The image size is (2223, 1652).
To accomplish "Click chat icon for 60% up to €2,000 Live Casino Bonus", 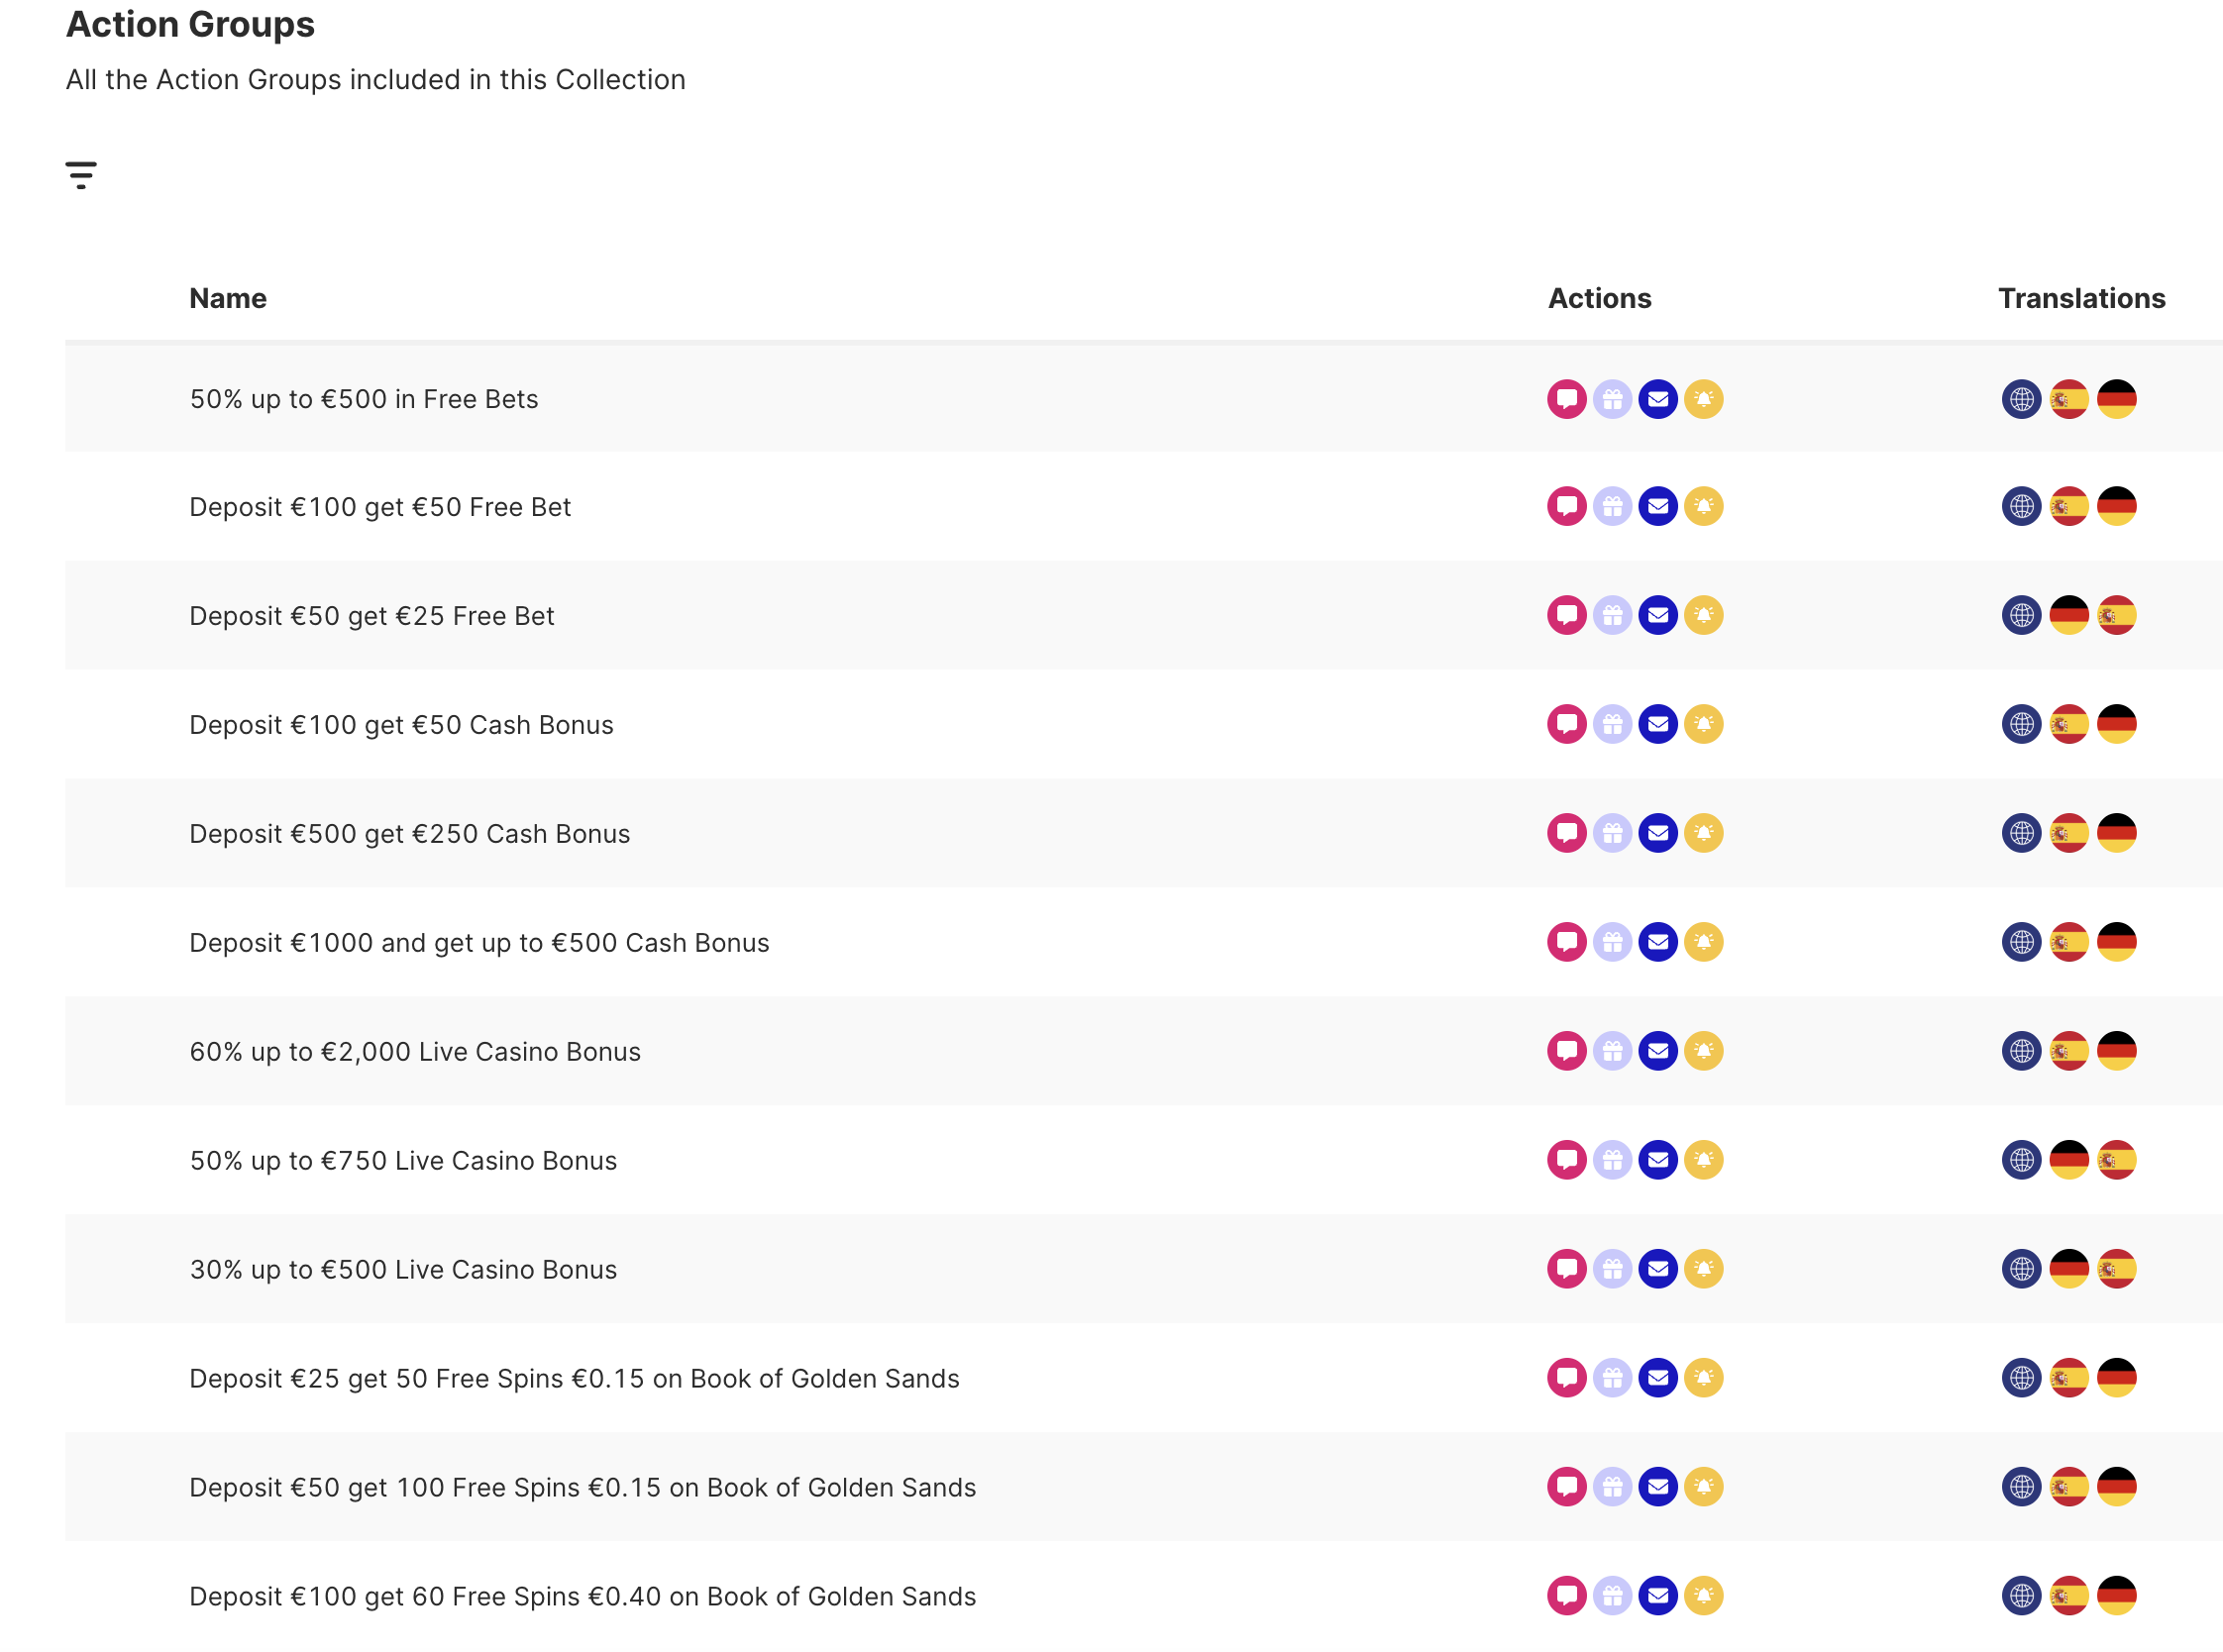I will (x=1566, y=1051).
